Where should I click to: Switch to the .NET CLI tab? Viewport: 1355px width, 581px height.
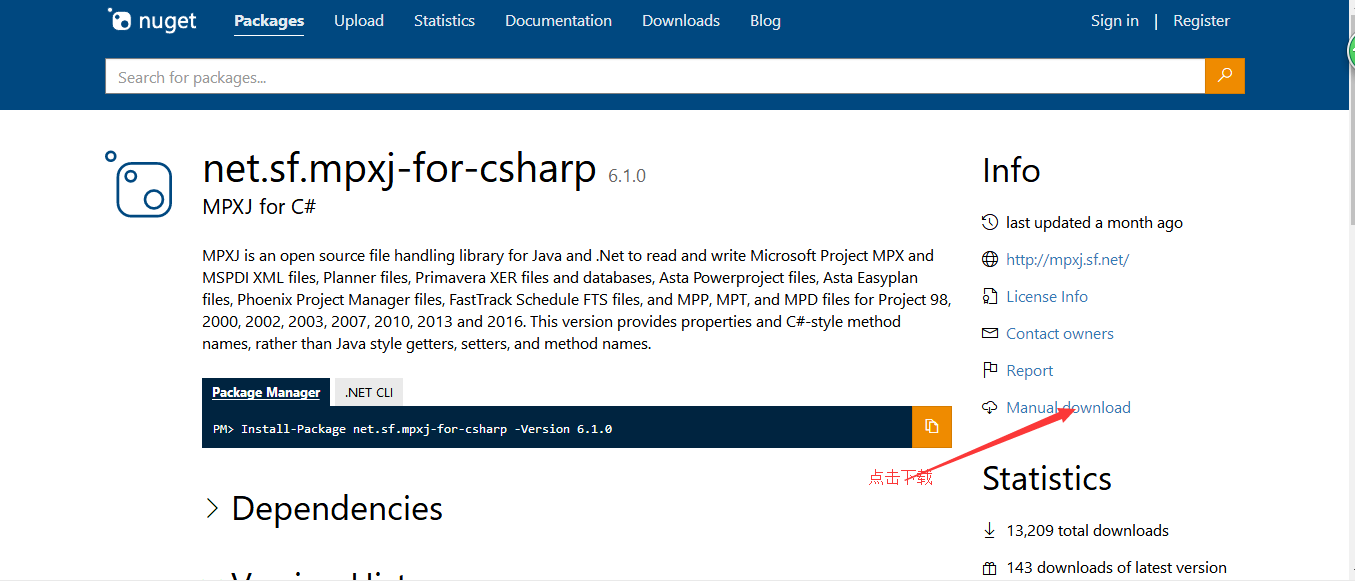pos(369,392)
